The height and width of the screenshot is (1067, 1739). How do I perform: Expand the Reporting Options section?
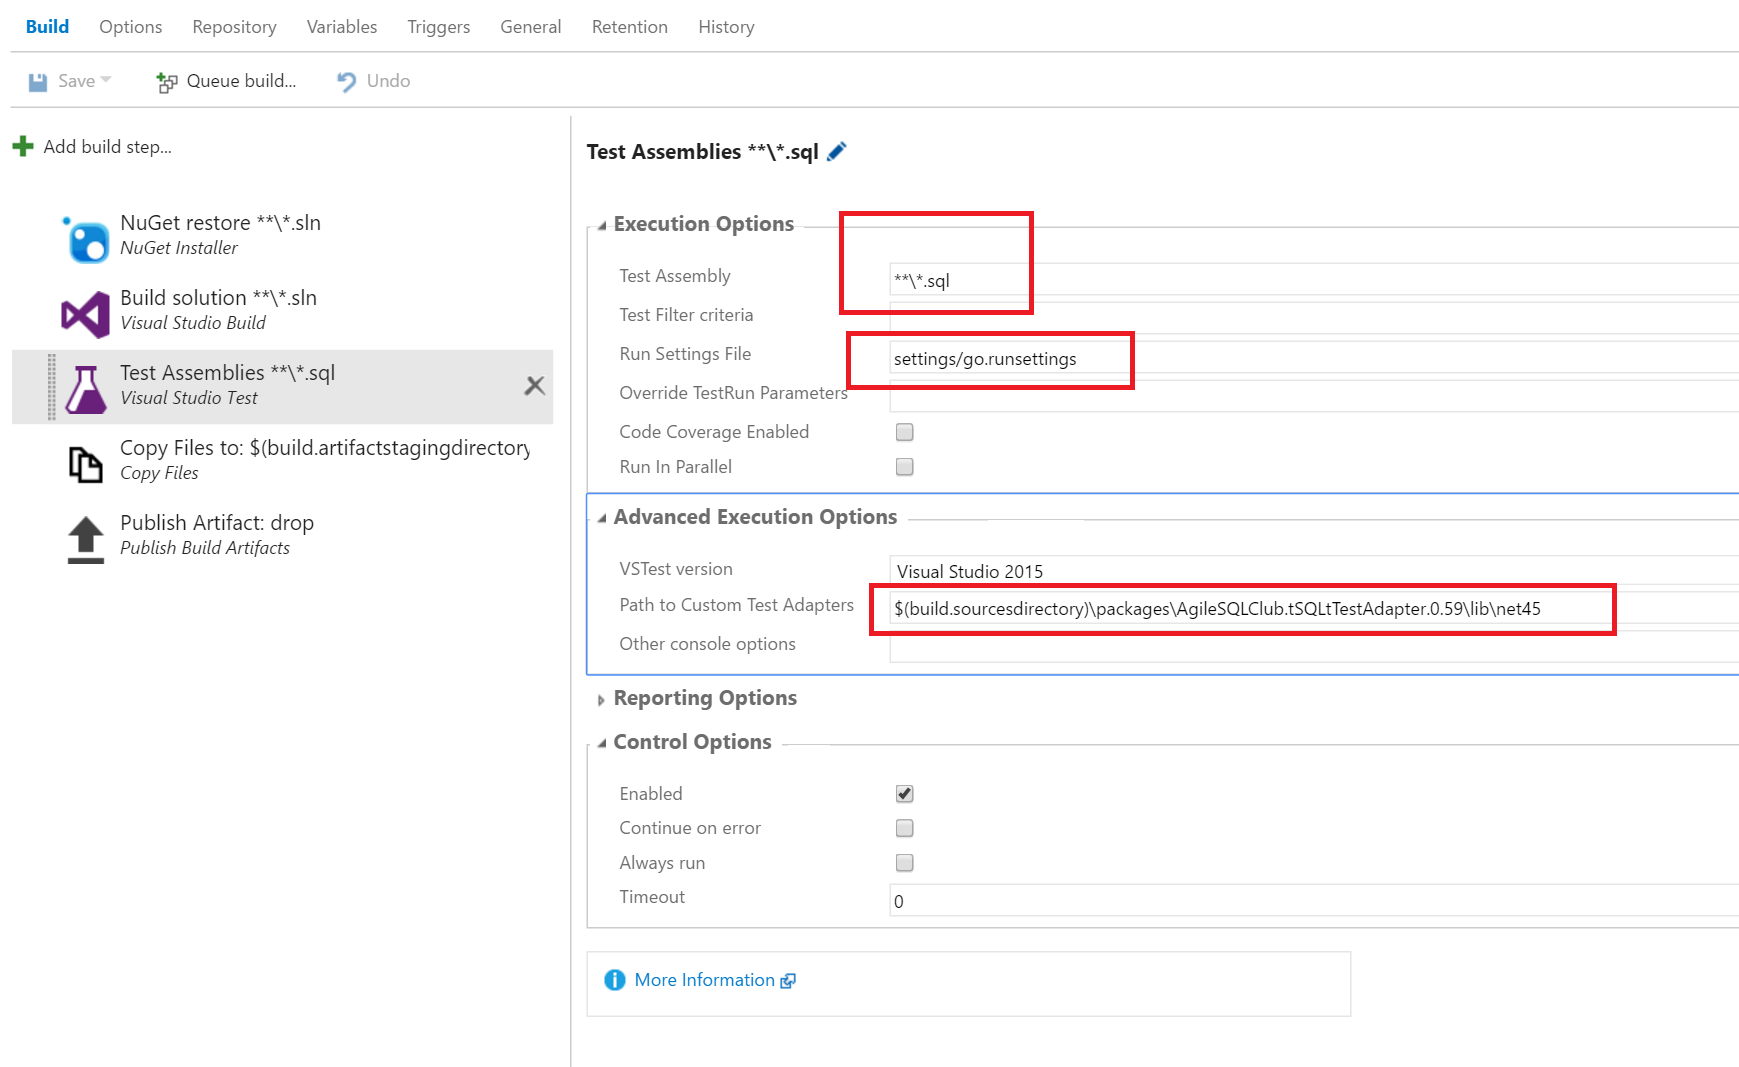tap(602, 699)
